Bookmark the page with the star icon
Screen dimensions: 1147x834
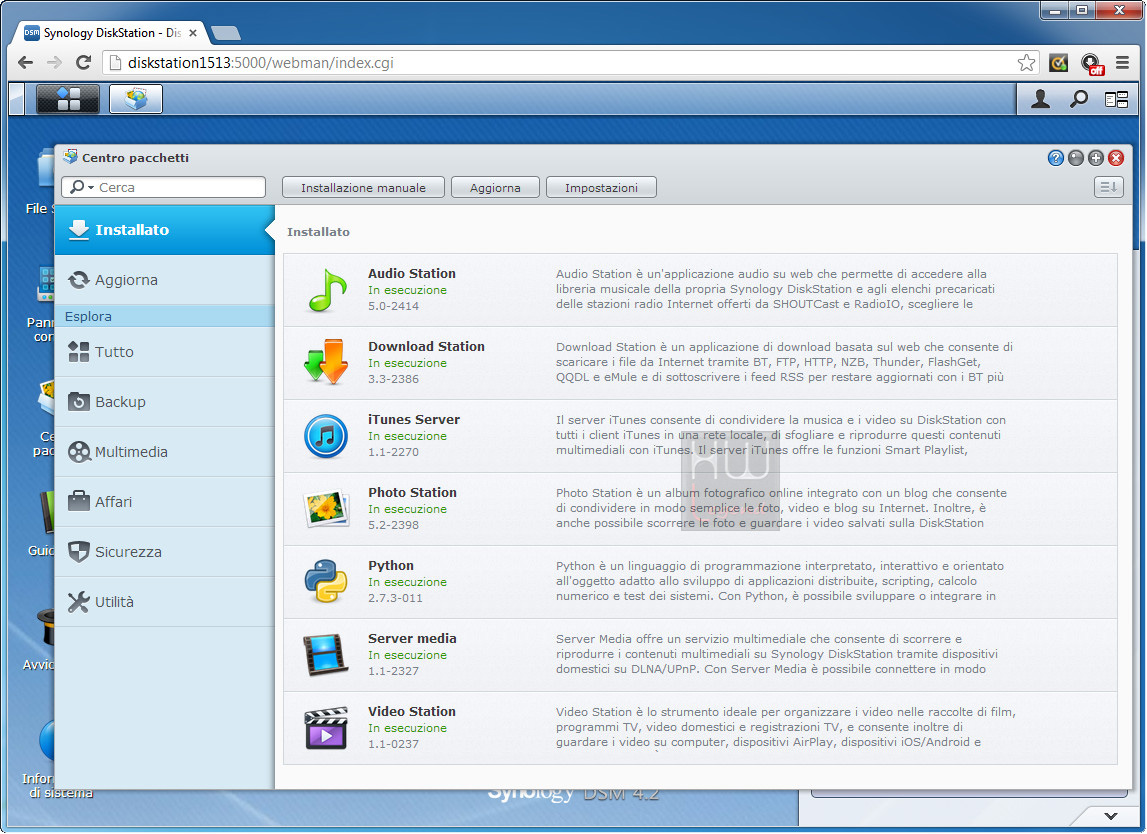(x=1026, y=63)
